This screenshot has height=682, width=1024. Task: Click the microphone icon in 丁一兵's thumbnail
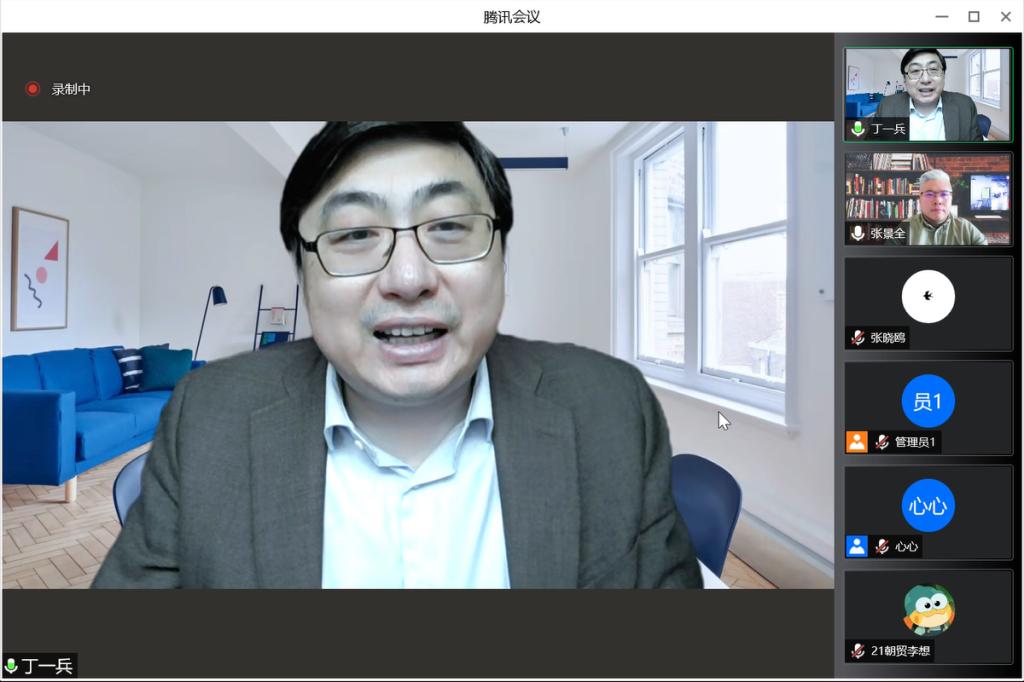coord(857,129)
